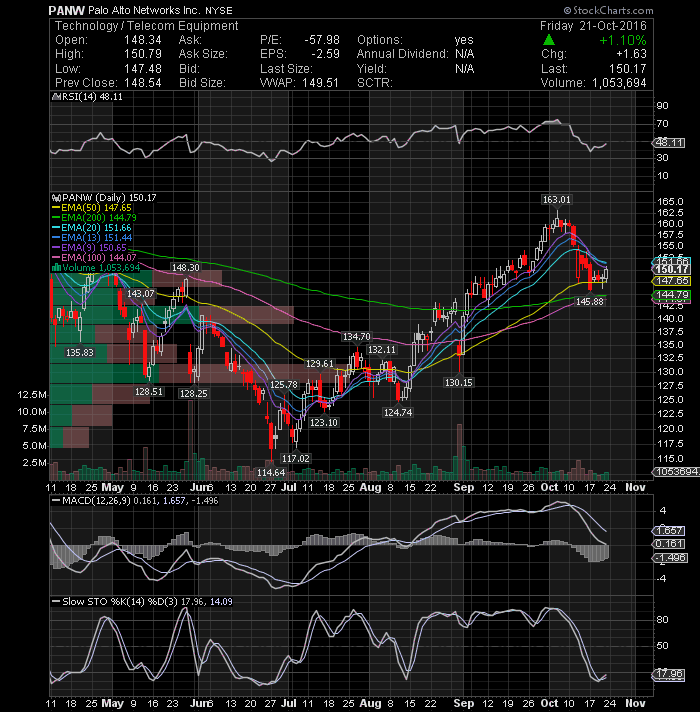This screenshot has width=700, height=712.
Task: Click the 135.83 price annotation
Action: tap(79, 352)
